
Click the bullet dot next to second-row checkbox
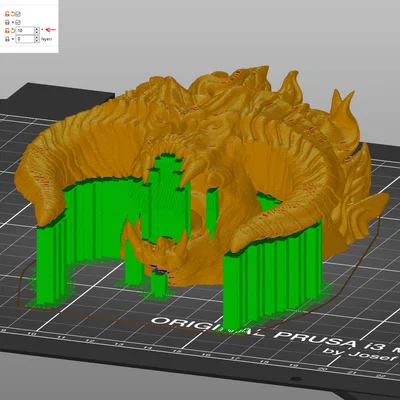[x=13, y=22]
